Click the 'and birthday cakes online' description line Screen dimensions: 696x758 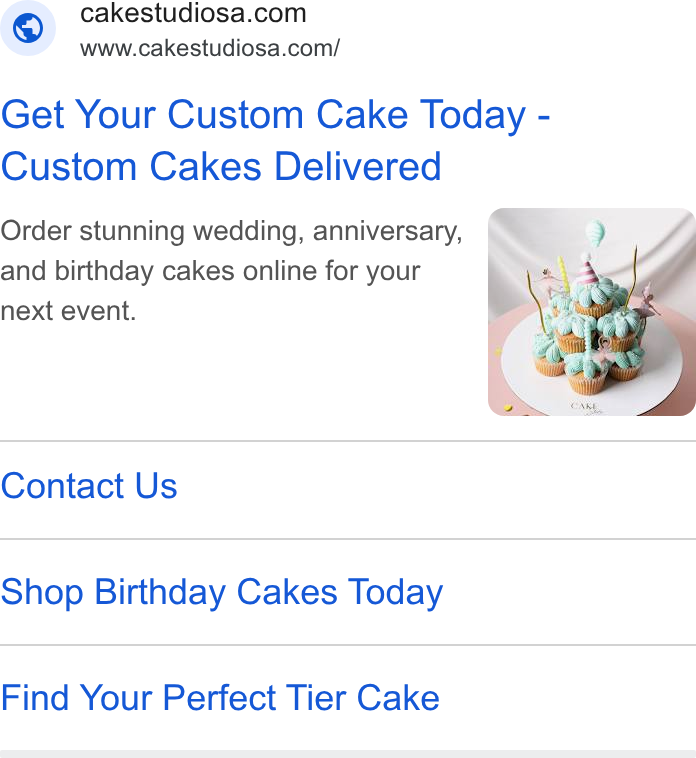[x=210, y=271]
